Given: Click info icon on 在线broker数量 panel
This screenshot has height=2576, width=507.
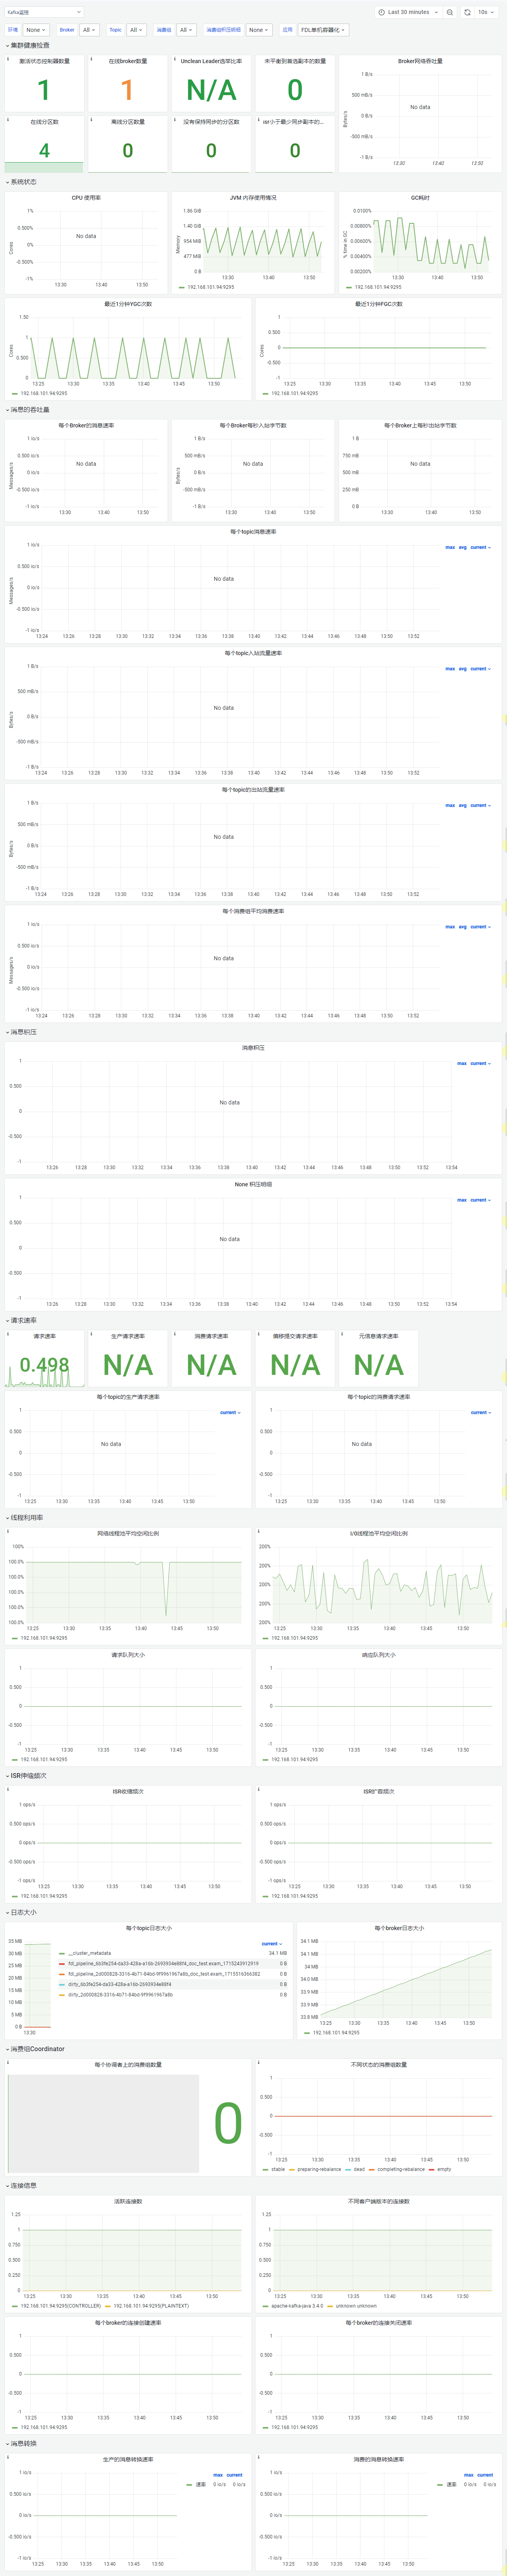Looking at the screenshot, I should (92, 59).
